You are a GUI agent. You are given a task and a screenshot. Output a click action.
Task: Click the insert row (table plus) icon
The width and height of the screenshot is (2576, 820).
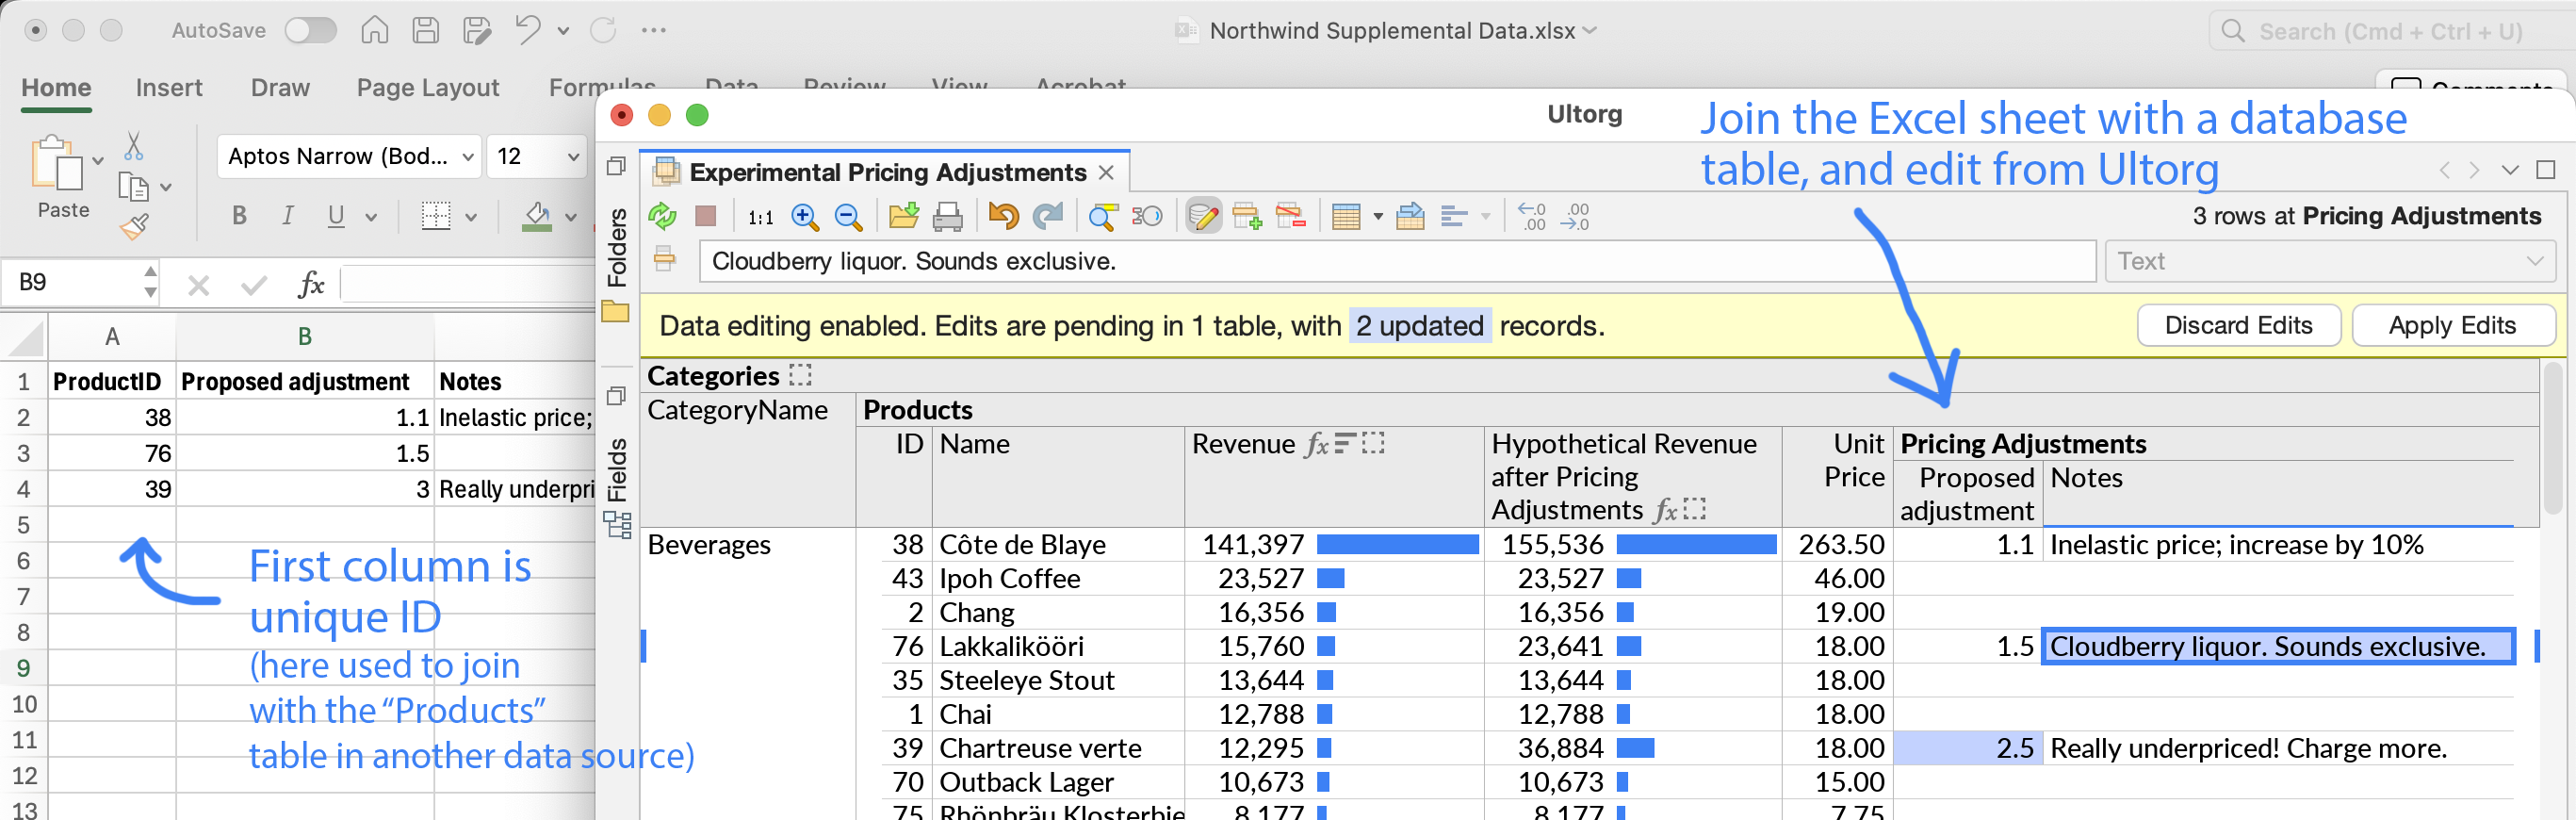click(1247, 216)
